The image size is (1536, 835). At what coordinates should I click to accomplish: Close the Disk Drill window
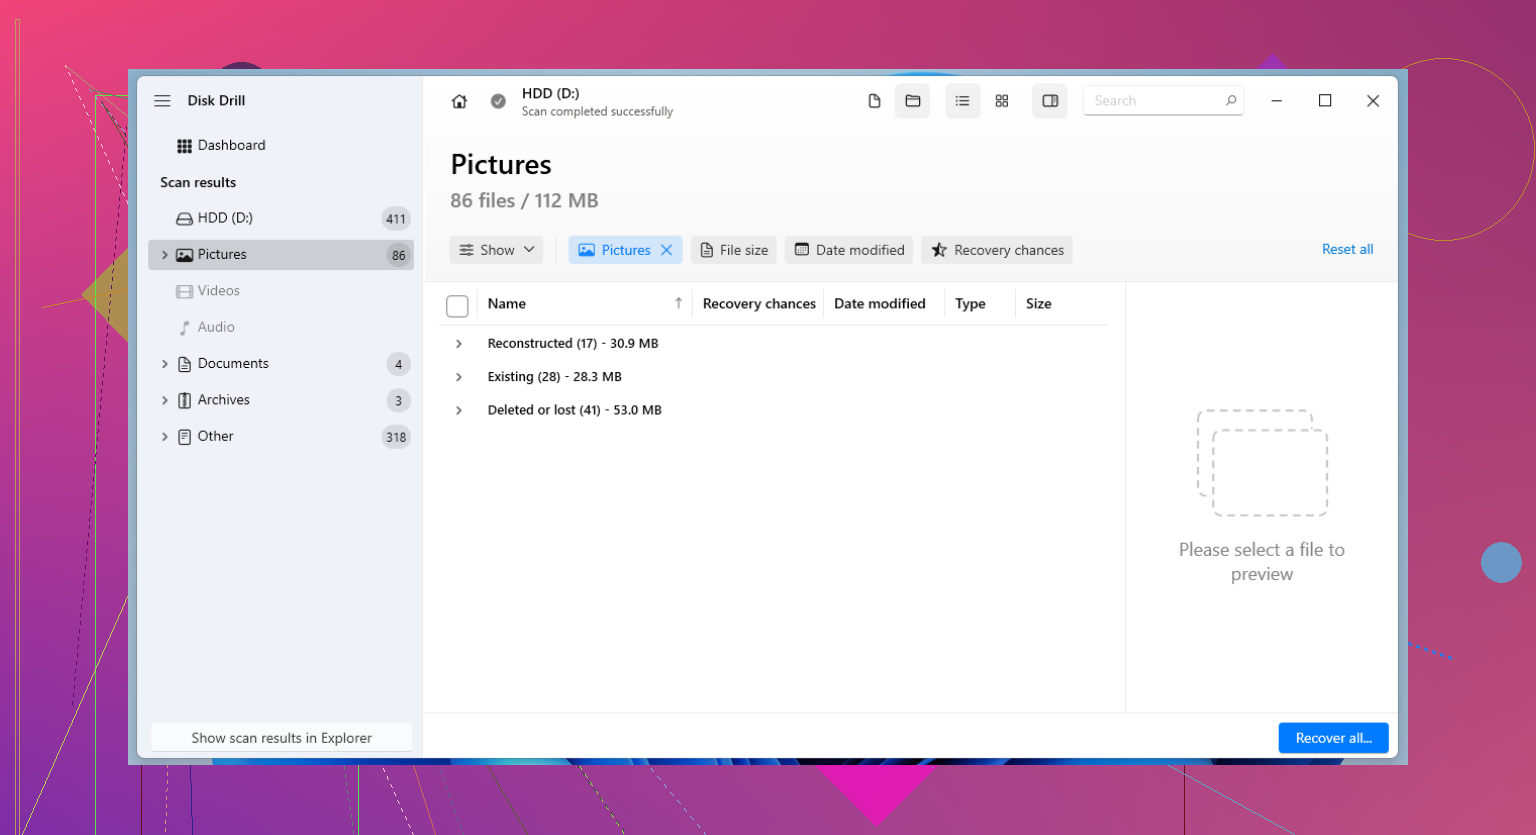[x=1373, y=101]
